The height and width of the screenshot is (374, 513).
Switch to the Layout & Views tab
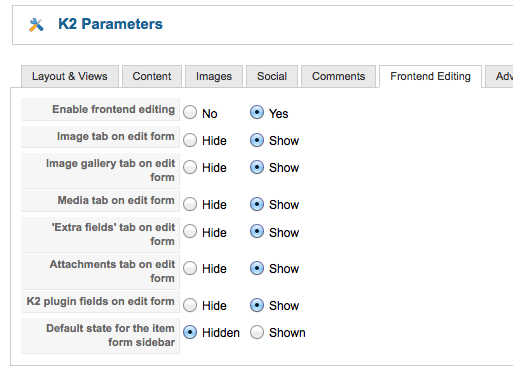(x=70, y=76)
